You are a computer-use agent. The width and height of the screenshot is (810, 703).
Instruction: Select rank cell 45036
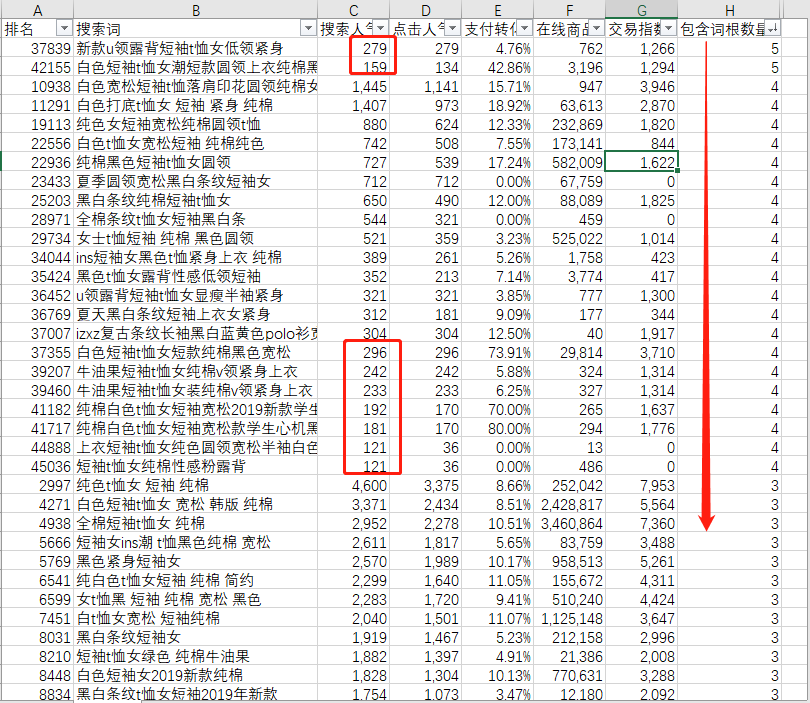37,466
